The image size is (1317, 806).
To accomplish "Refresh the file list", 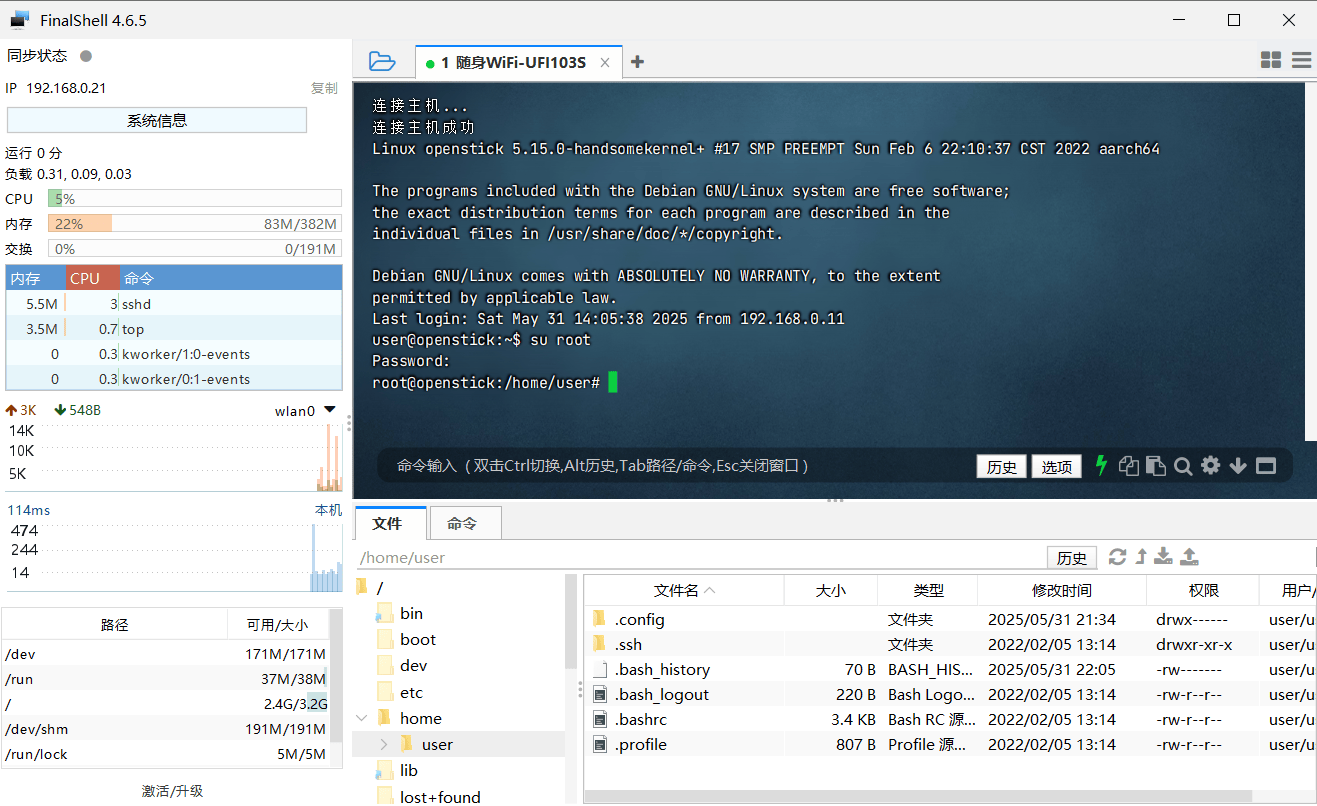I will 1117,557.
